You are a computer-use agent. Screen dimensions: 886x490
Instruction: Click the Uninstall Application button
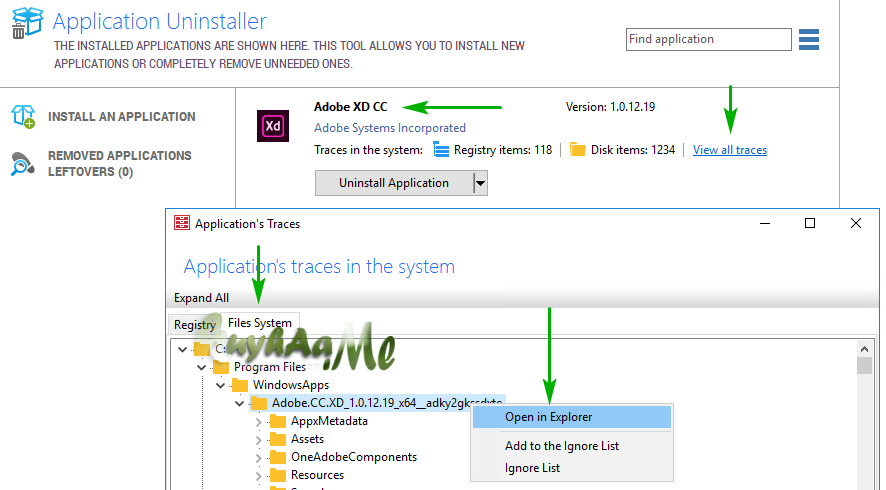[394, 183]
